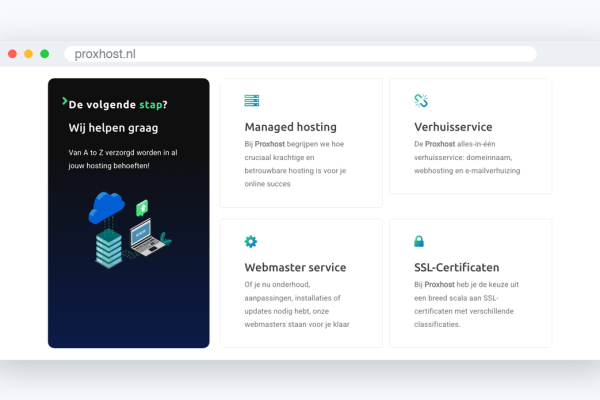Click the green chevron before 'De volgende stap?'
Image resolution: width=600 pixels, height=400 pixels.
point(65,101)
